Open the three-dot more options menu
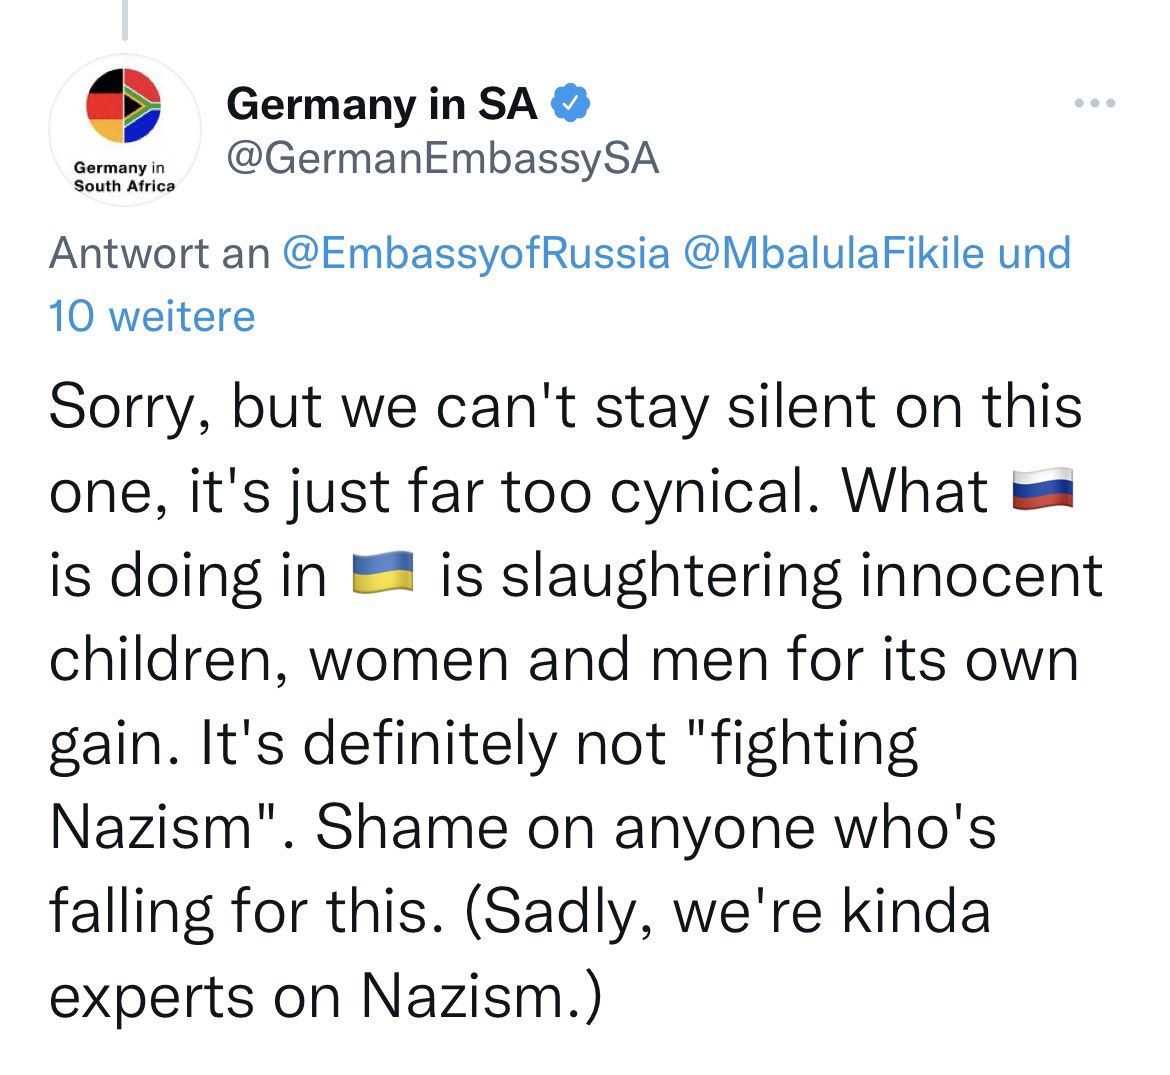Viewport: 1170px width, 1075px height. 1095,103
